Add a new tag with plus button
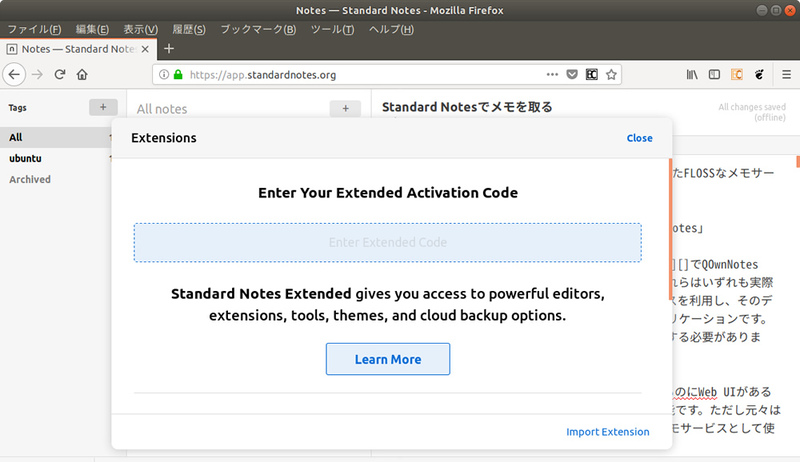 click(103, 107)
